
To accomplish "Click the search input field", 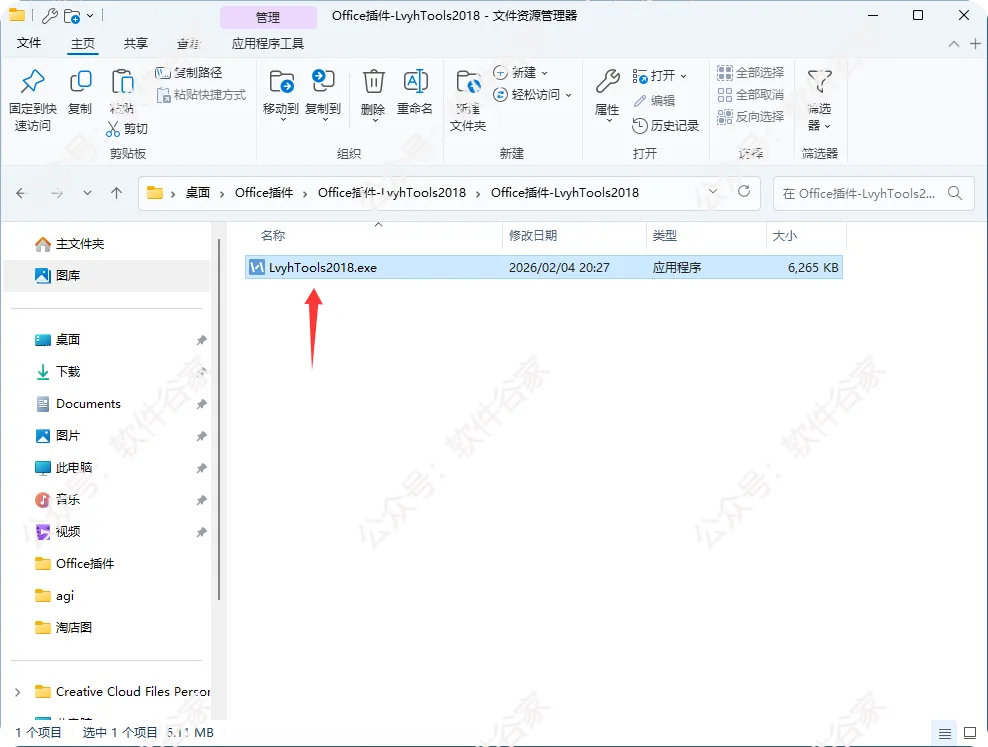I will (861, 193).
